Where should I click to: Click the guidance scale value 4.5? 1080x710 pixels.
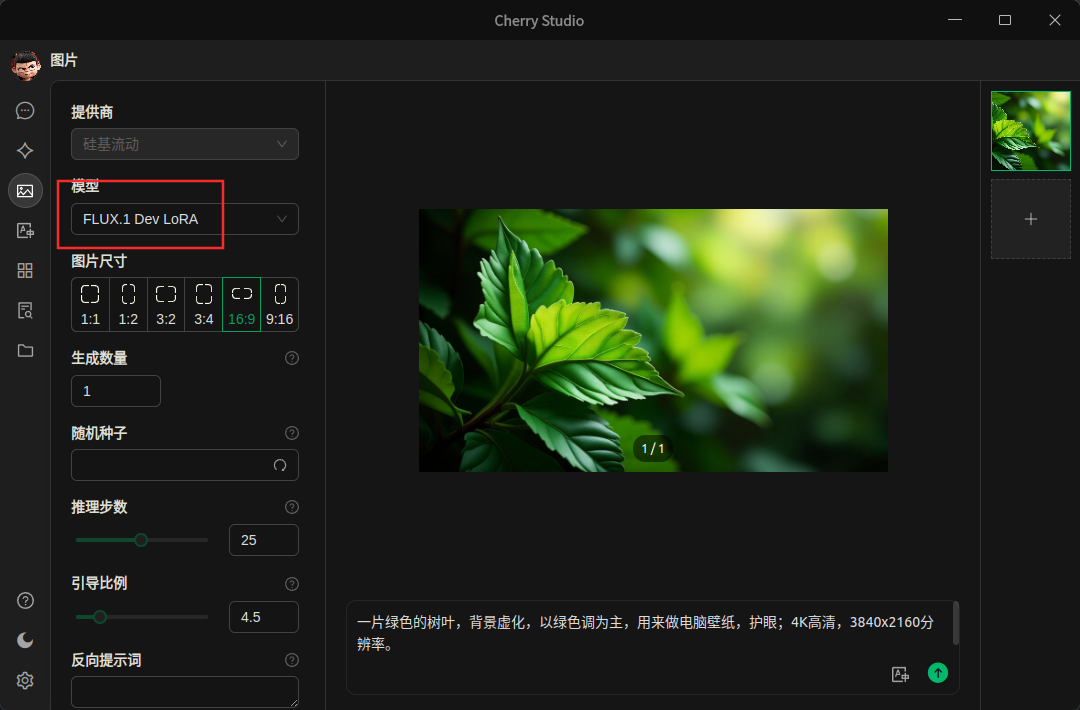(264, 617)
